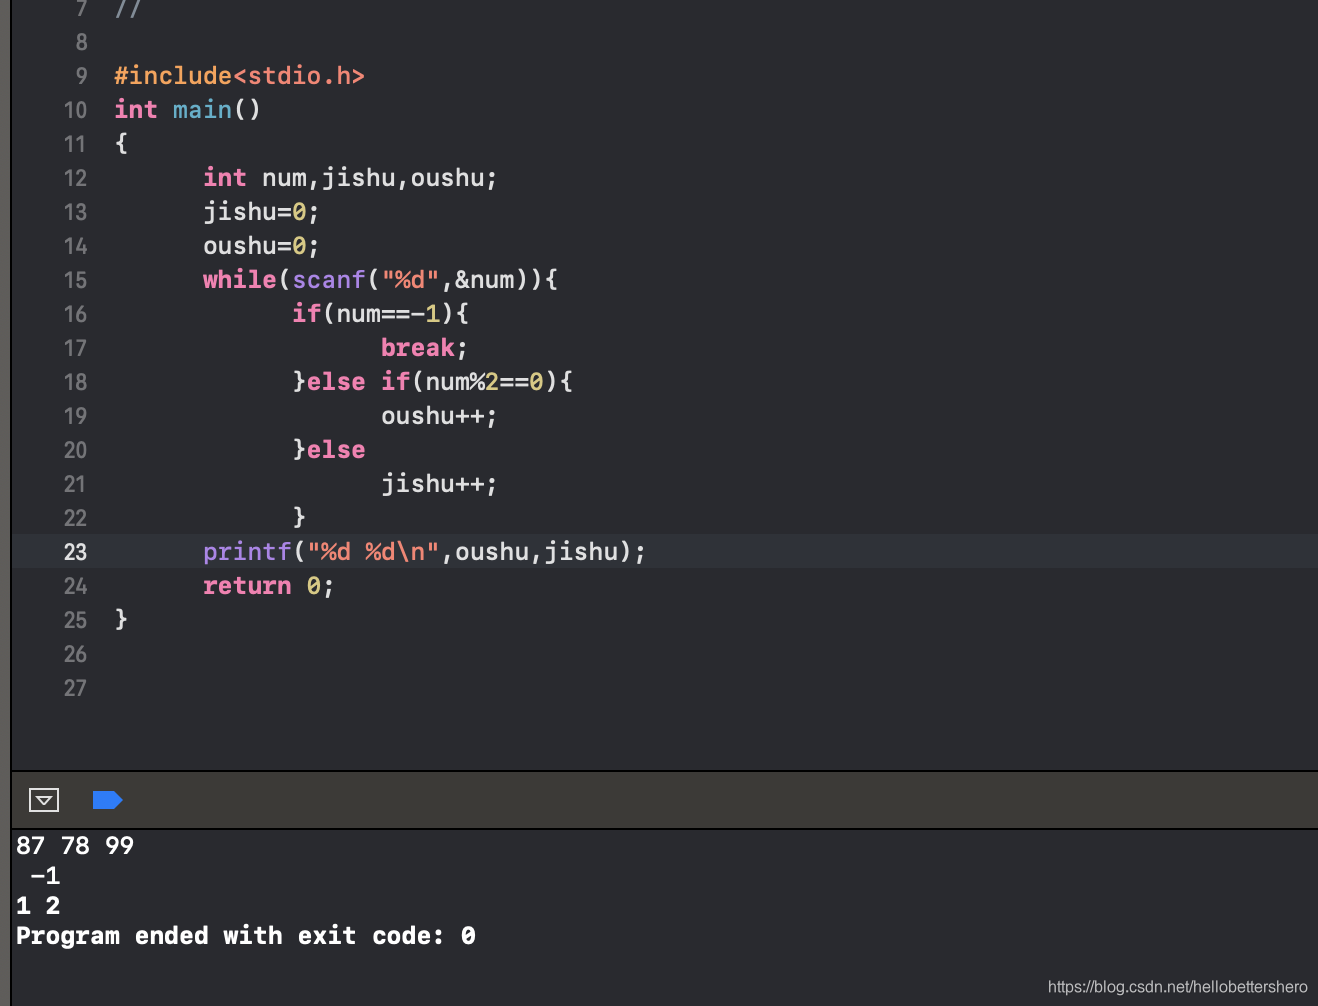Click line number 23 in gutter
The height and width of the screenshot is (1006, 1318).
tap(75, 552)
